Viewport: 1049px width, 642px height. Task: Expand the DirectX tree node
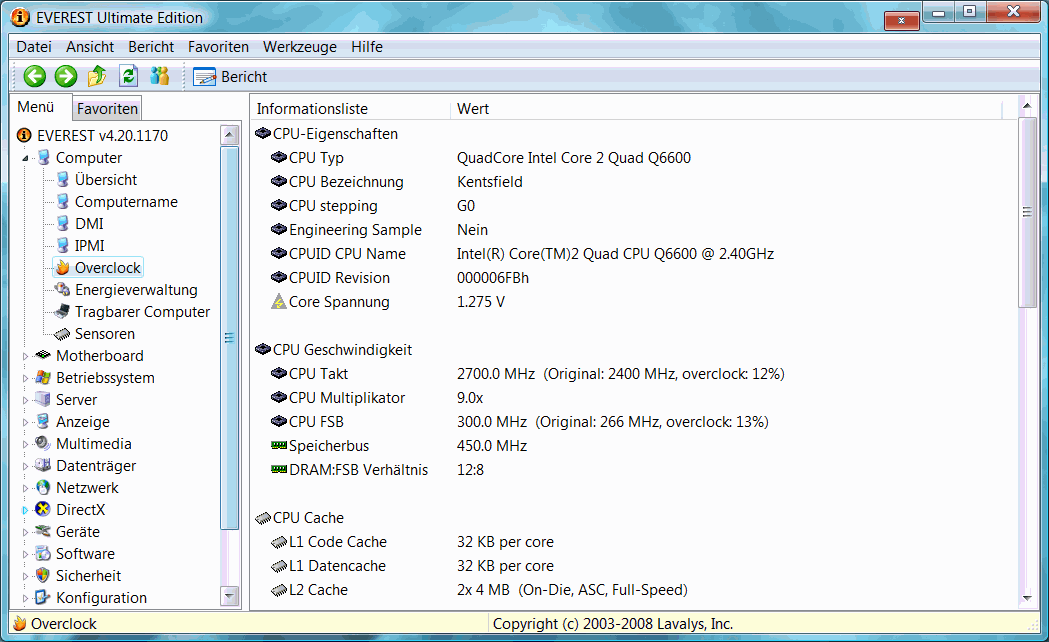coord(25,510)
